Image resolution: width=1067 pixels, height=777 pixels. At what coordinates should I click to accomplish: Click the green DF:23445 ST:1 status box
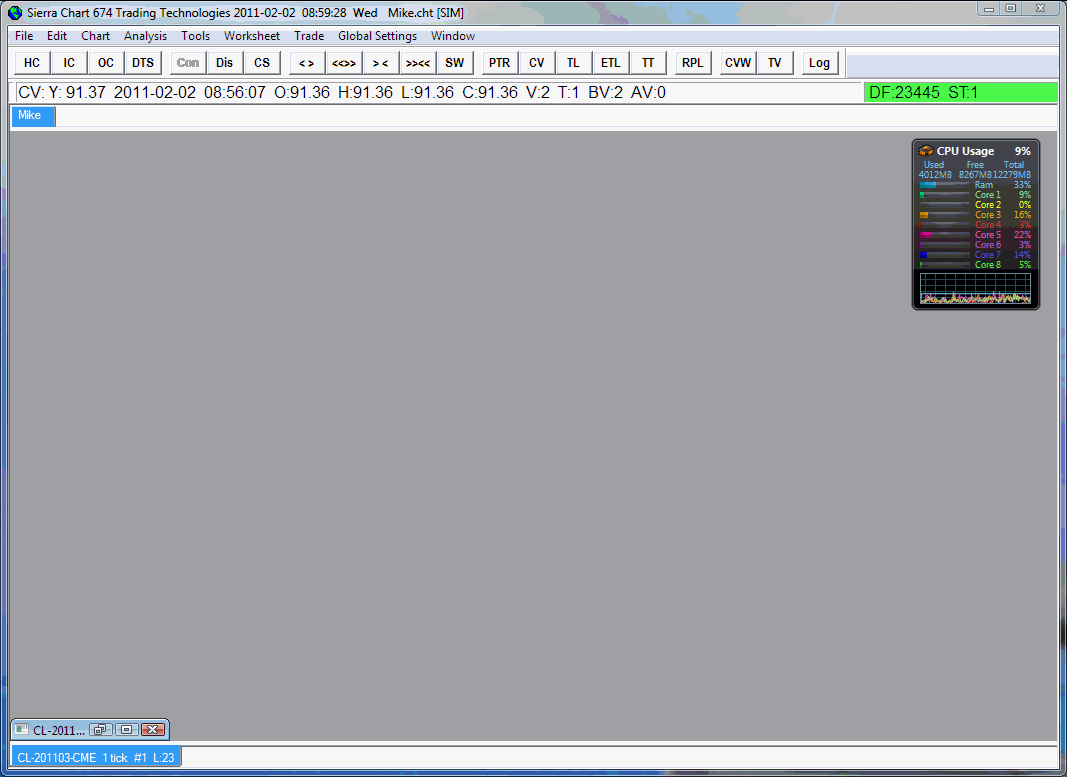pyautogui.click(x=960, y=93)
